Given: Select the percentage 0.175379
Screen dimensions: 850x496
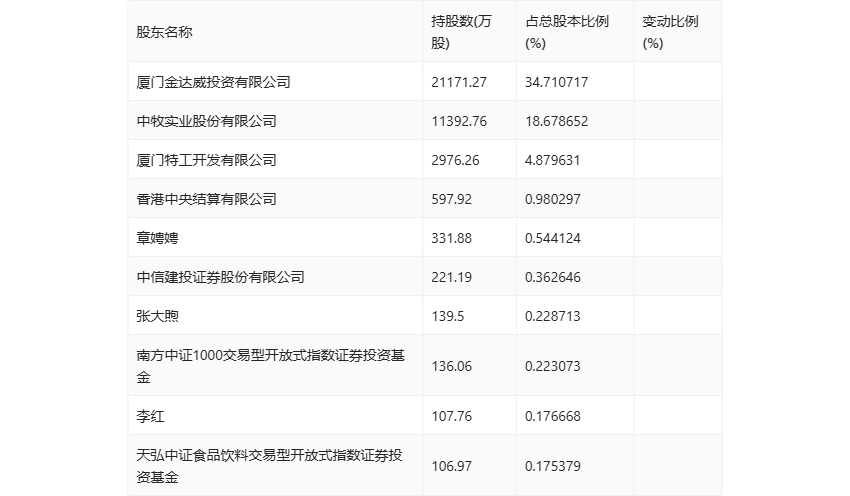Looking at the screenshot, I should click(x=553, y=466).
